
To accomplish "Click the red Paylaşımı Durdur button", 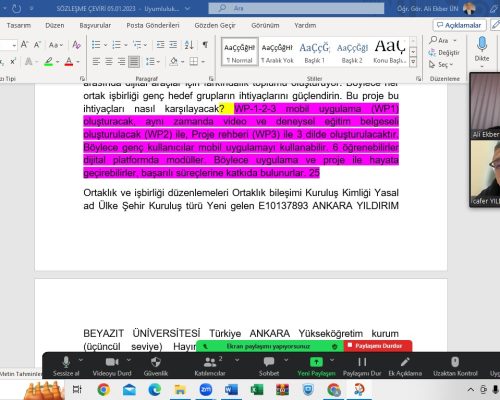I will 378,346.
